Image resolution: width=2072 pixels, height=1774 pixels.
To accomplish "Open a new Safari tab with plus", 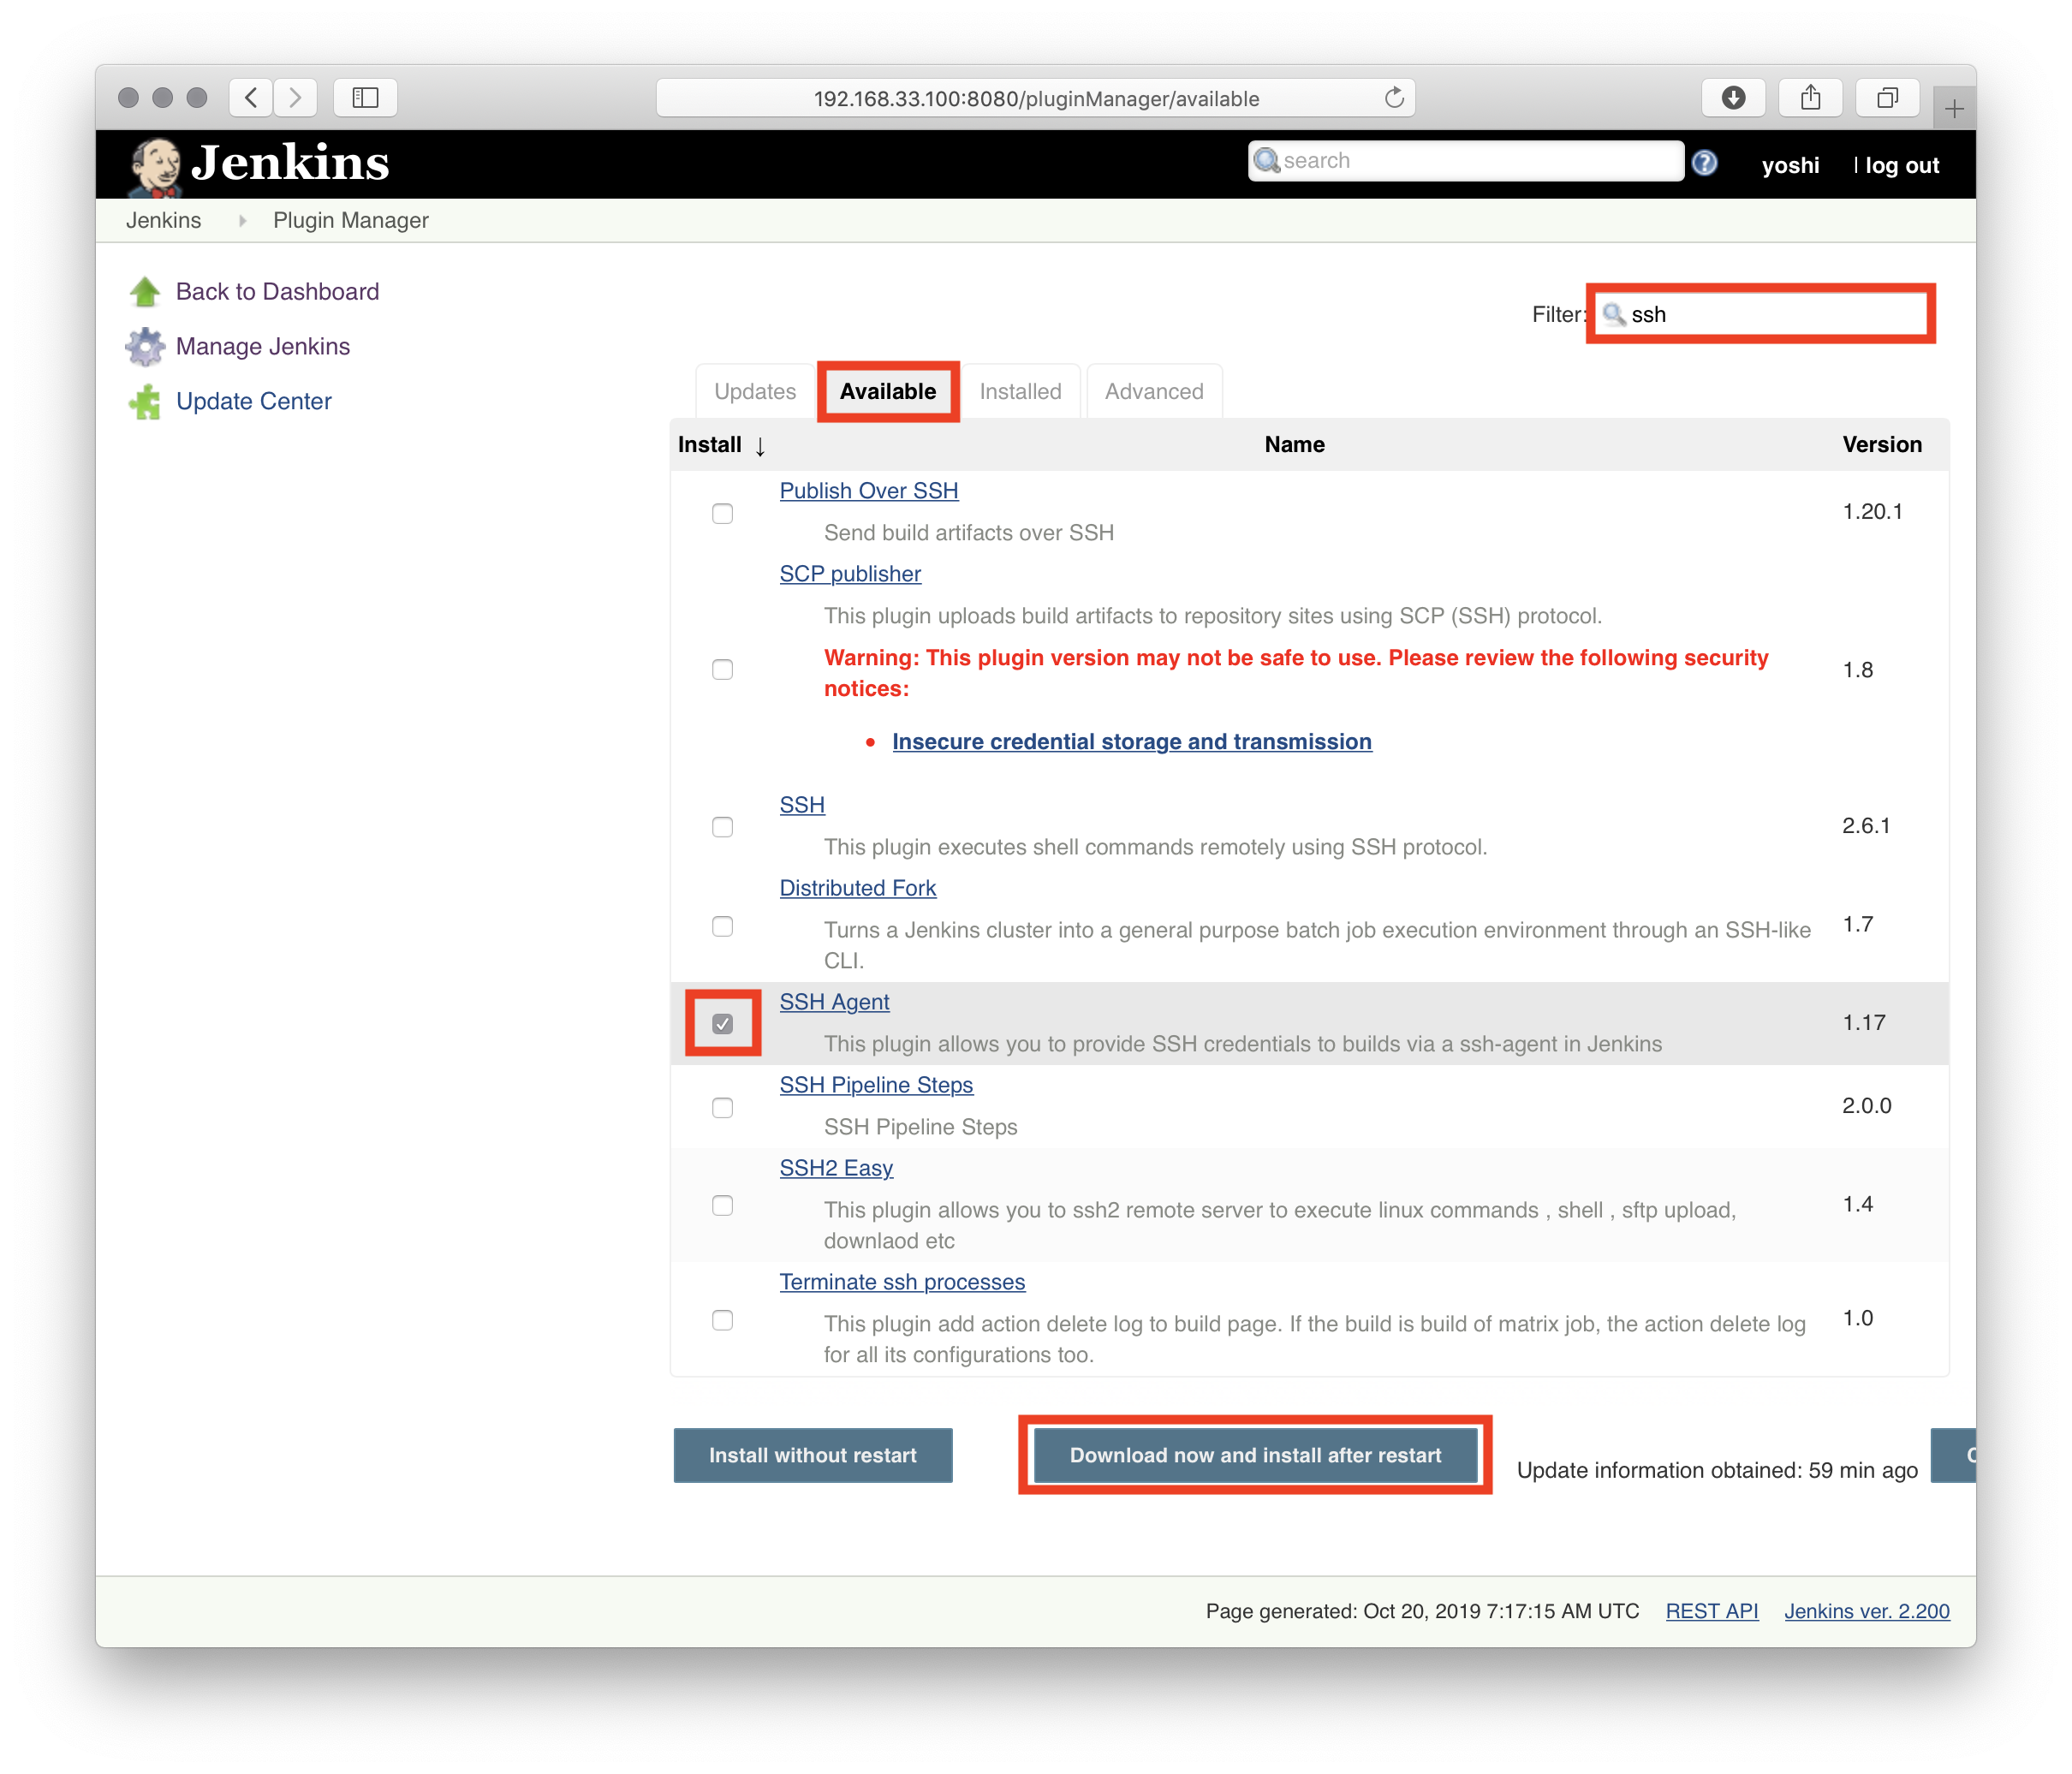I will [x=1955, y=108].
